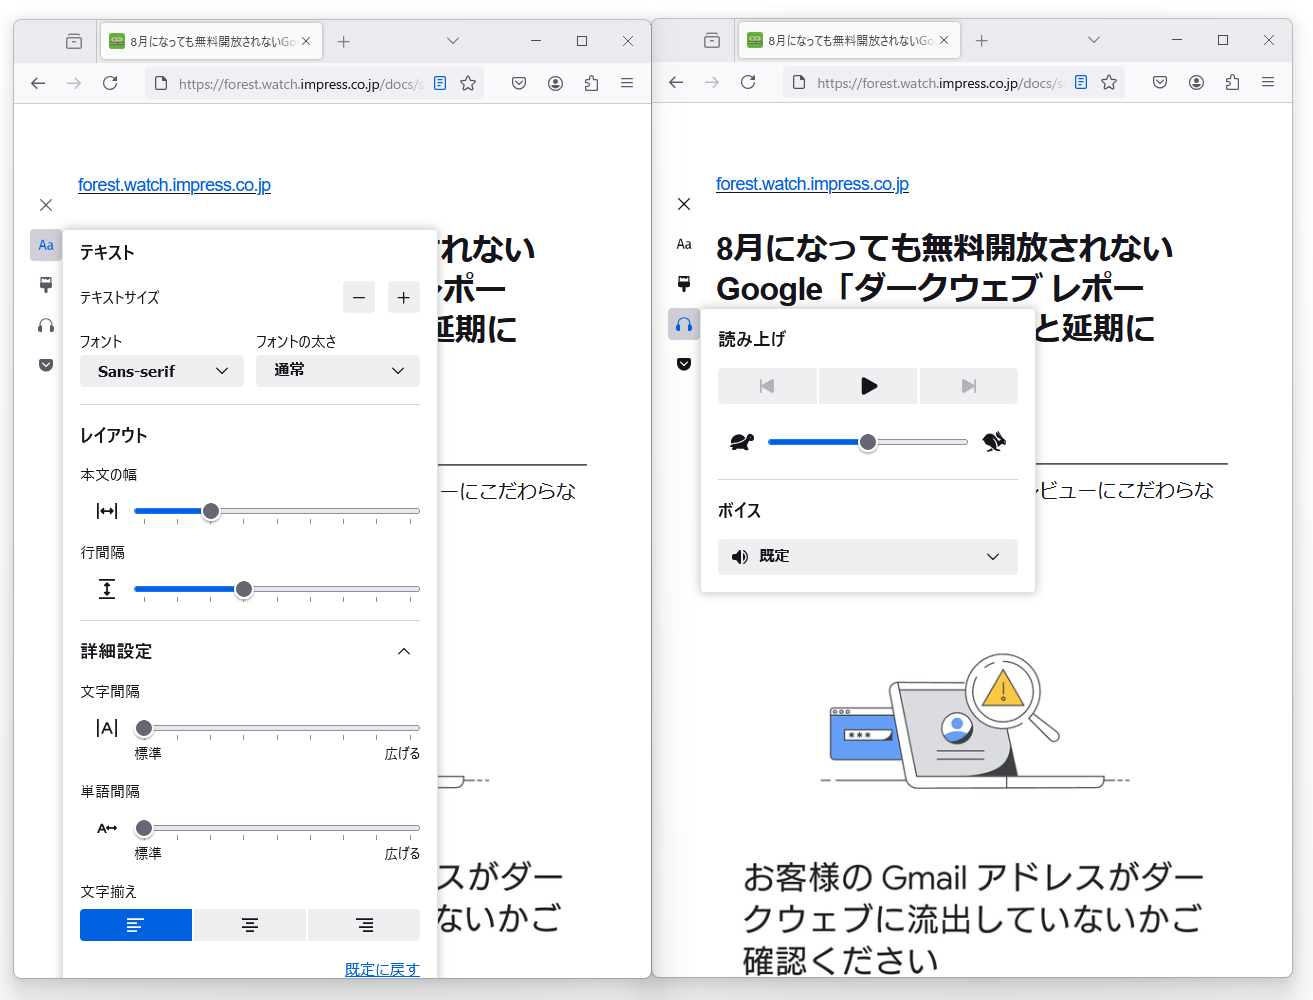Viewport: 1313px width, 1000px height.
Task: Click the hare icon for faster narration
Action: (x=993, y=441)
